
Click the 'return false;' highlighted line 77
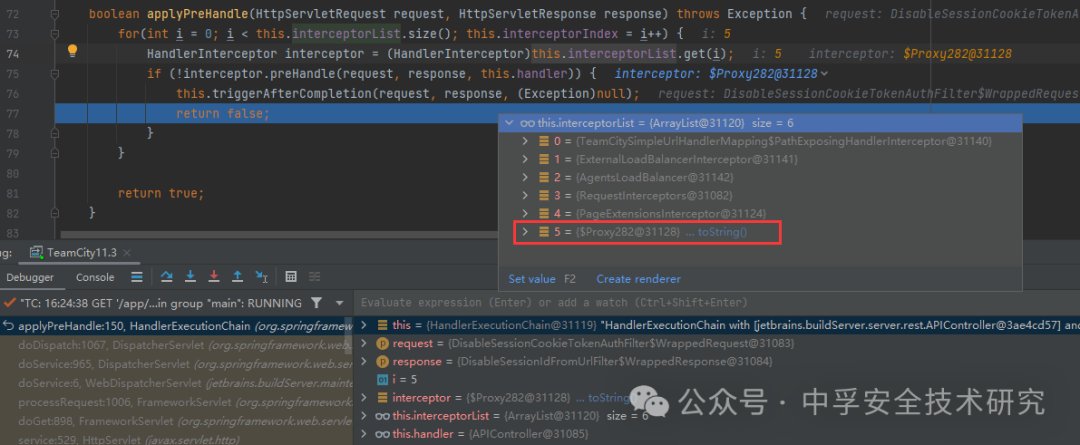click(x=222, y=114)
